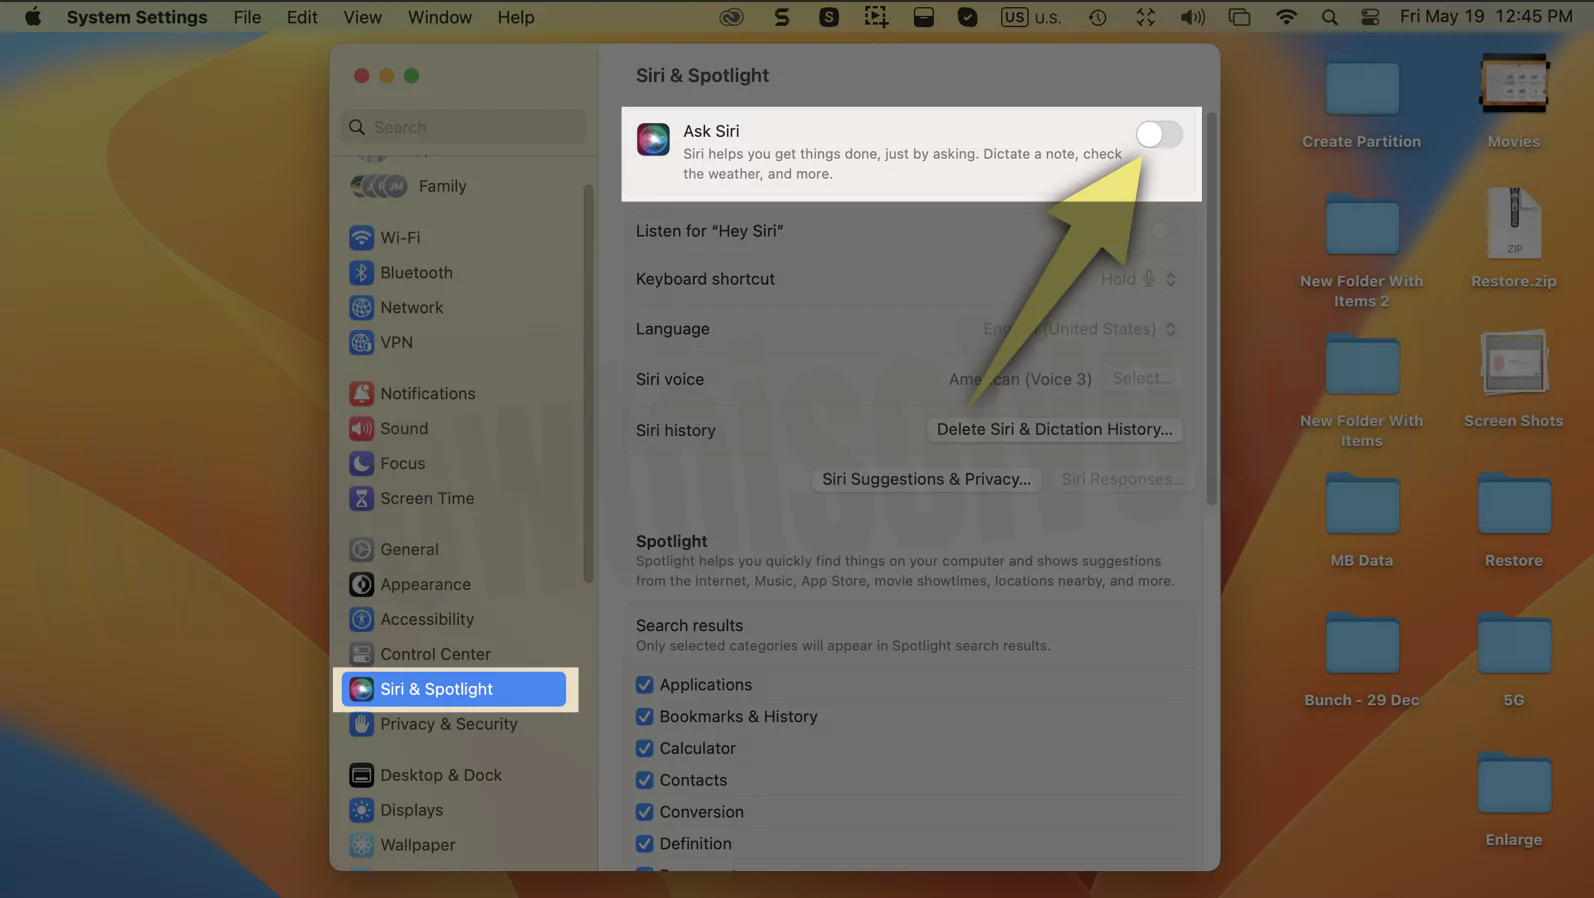Image resolution: width=1594 pixels, height=898 pixels.
Task: Open Time Machine menu bar icon
Action: click(x=1098, y=17)
